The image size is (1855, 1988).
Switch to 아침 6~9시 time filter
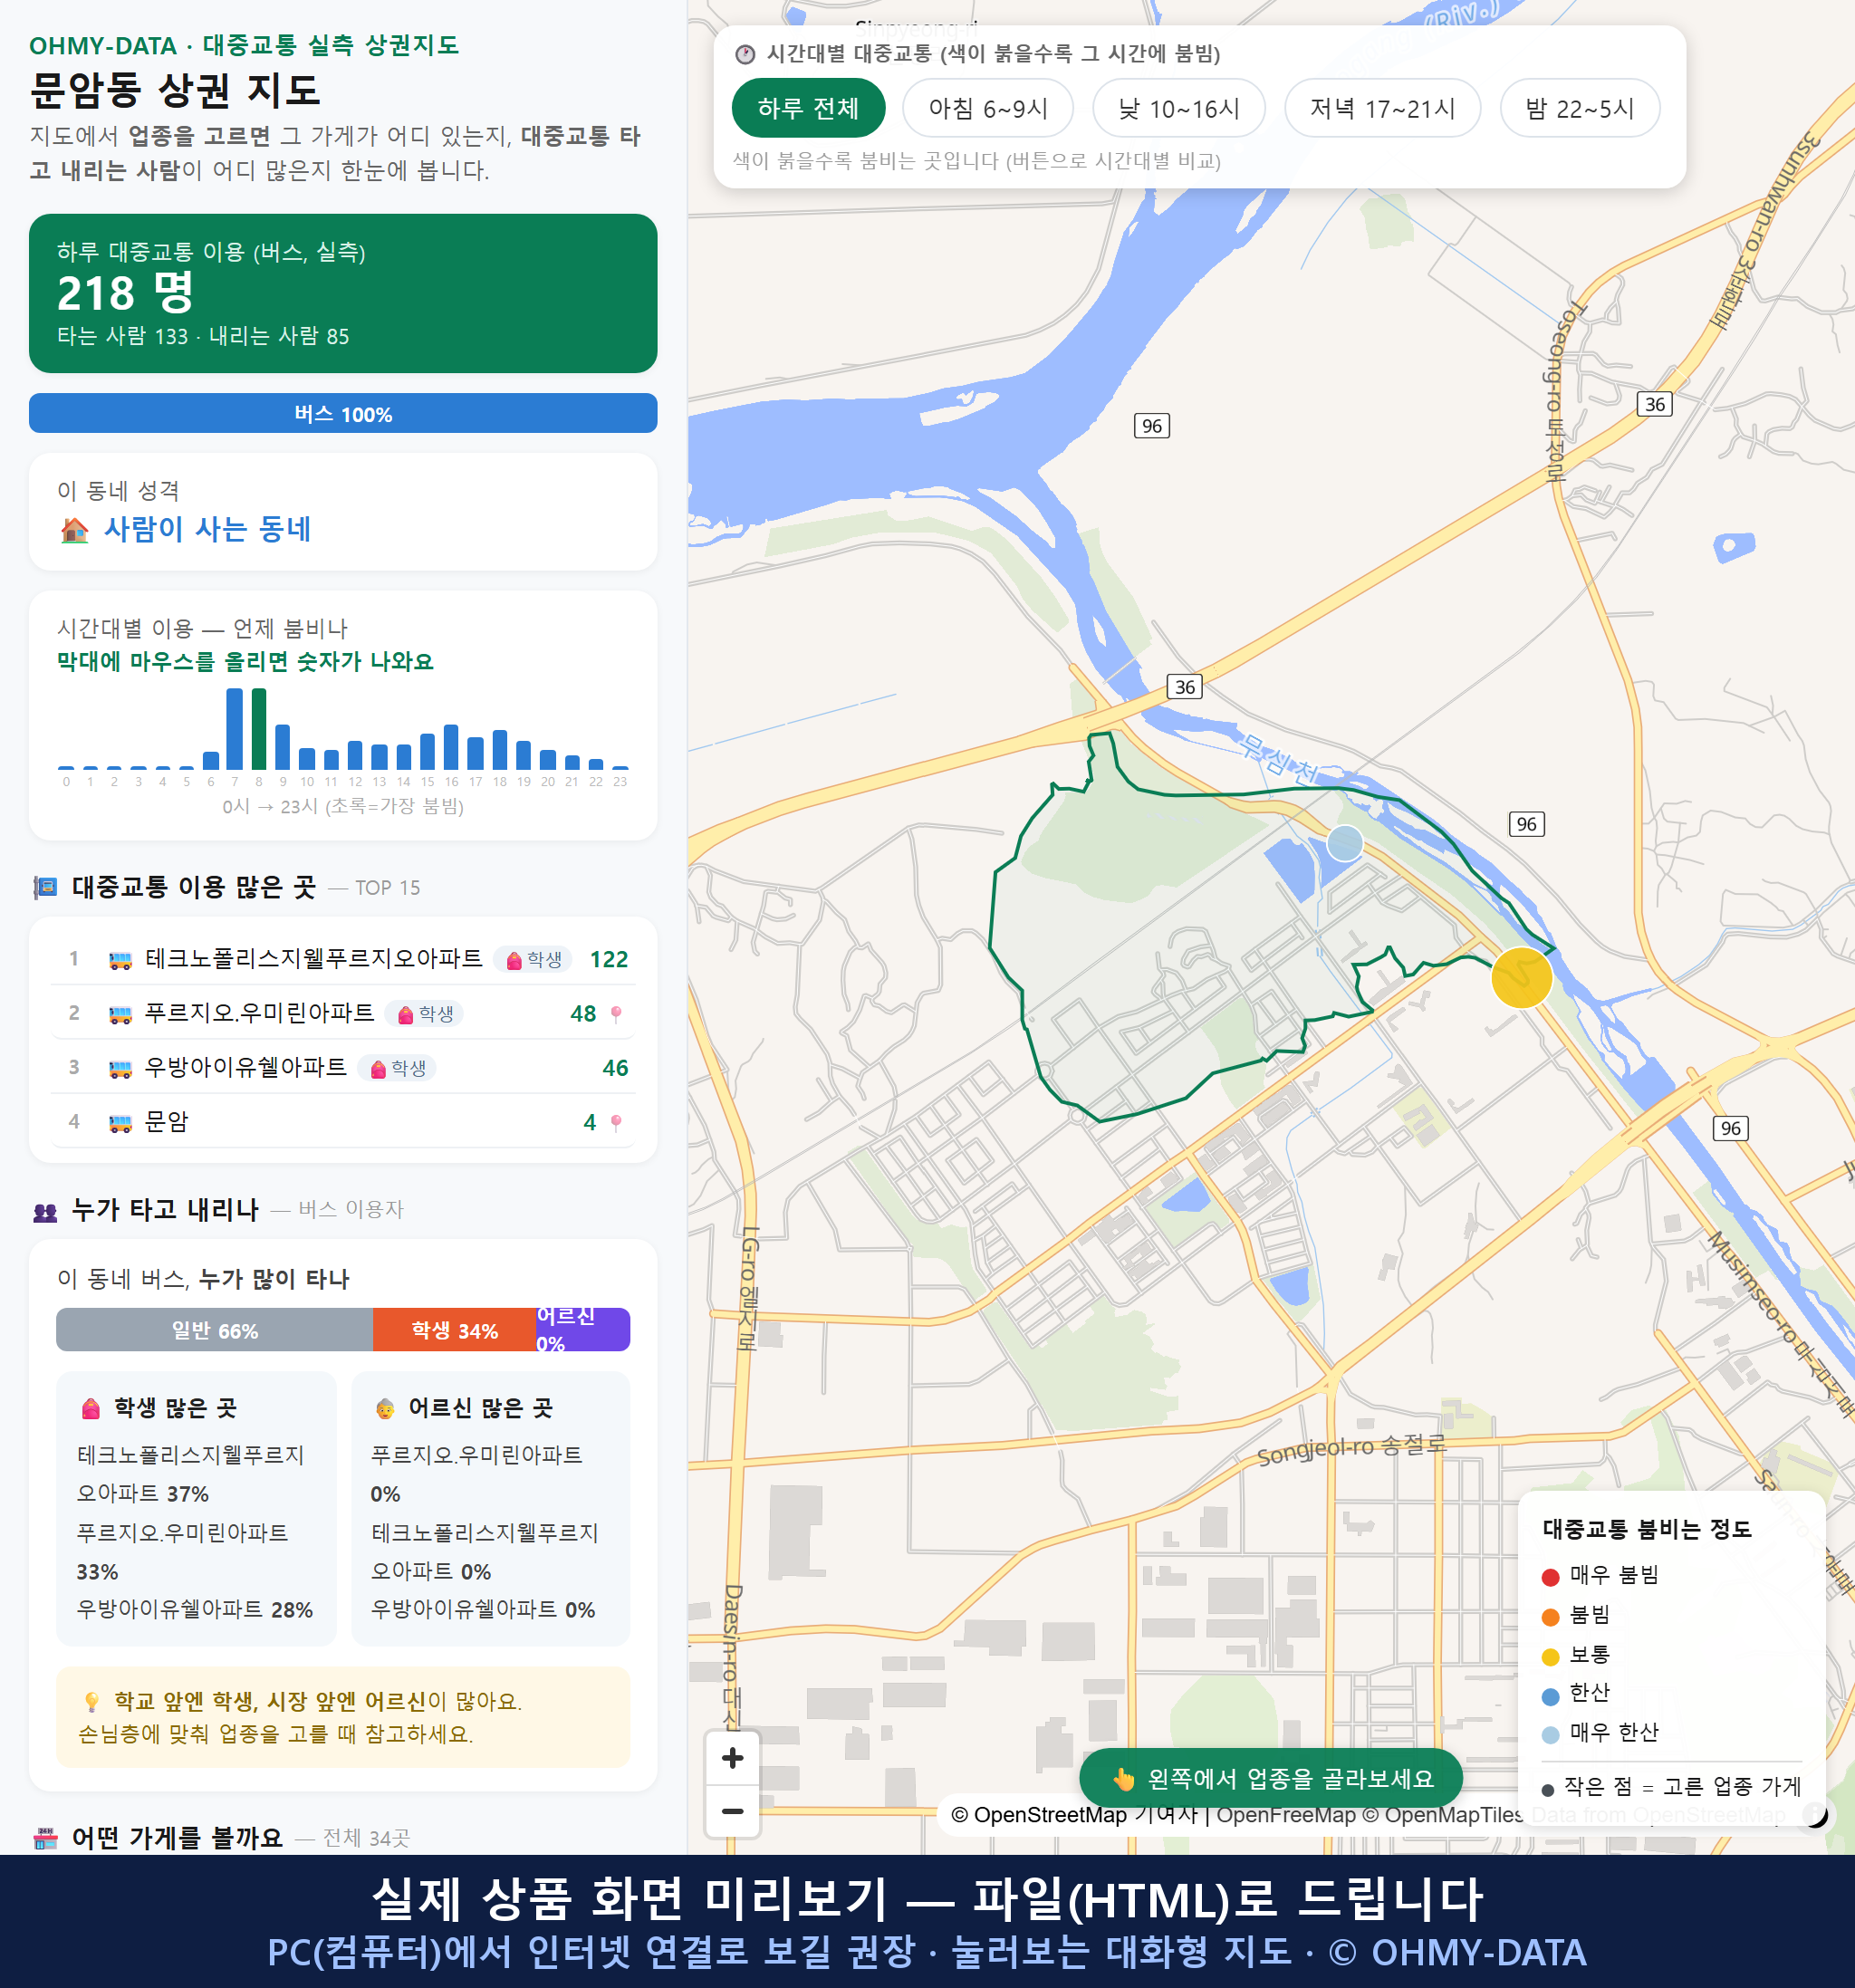pyautogui.click(x=987, y=108)
